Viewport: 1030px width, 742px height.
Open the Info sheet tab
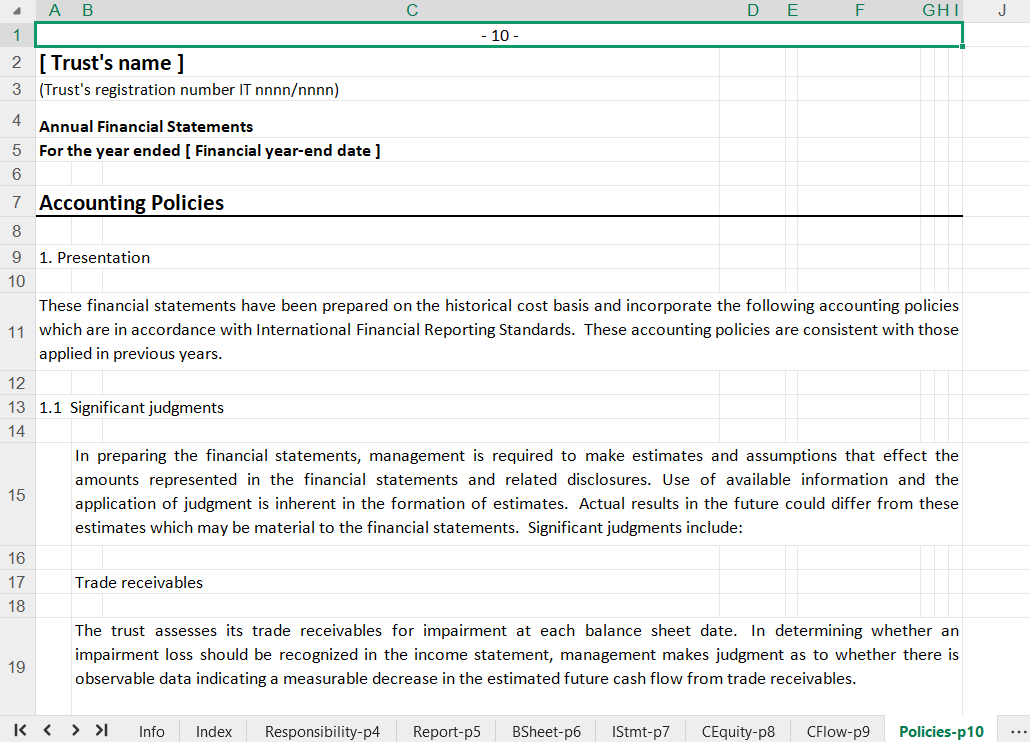tap(152, 731)
